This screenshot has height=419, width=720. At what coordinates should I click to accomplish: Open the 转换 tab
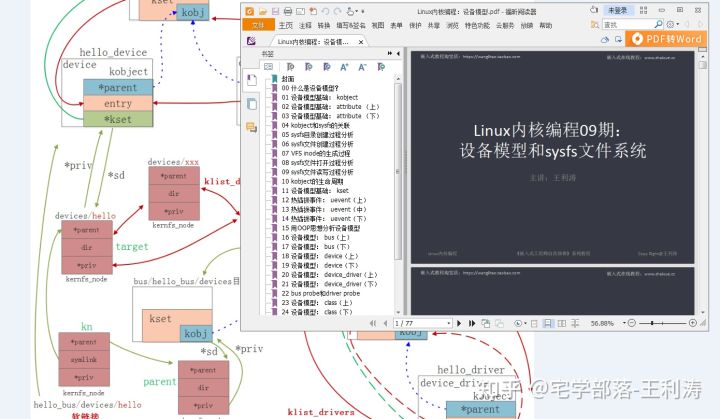pos(324,25)
